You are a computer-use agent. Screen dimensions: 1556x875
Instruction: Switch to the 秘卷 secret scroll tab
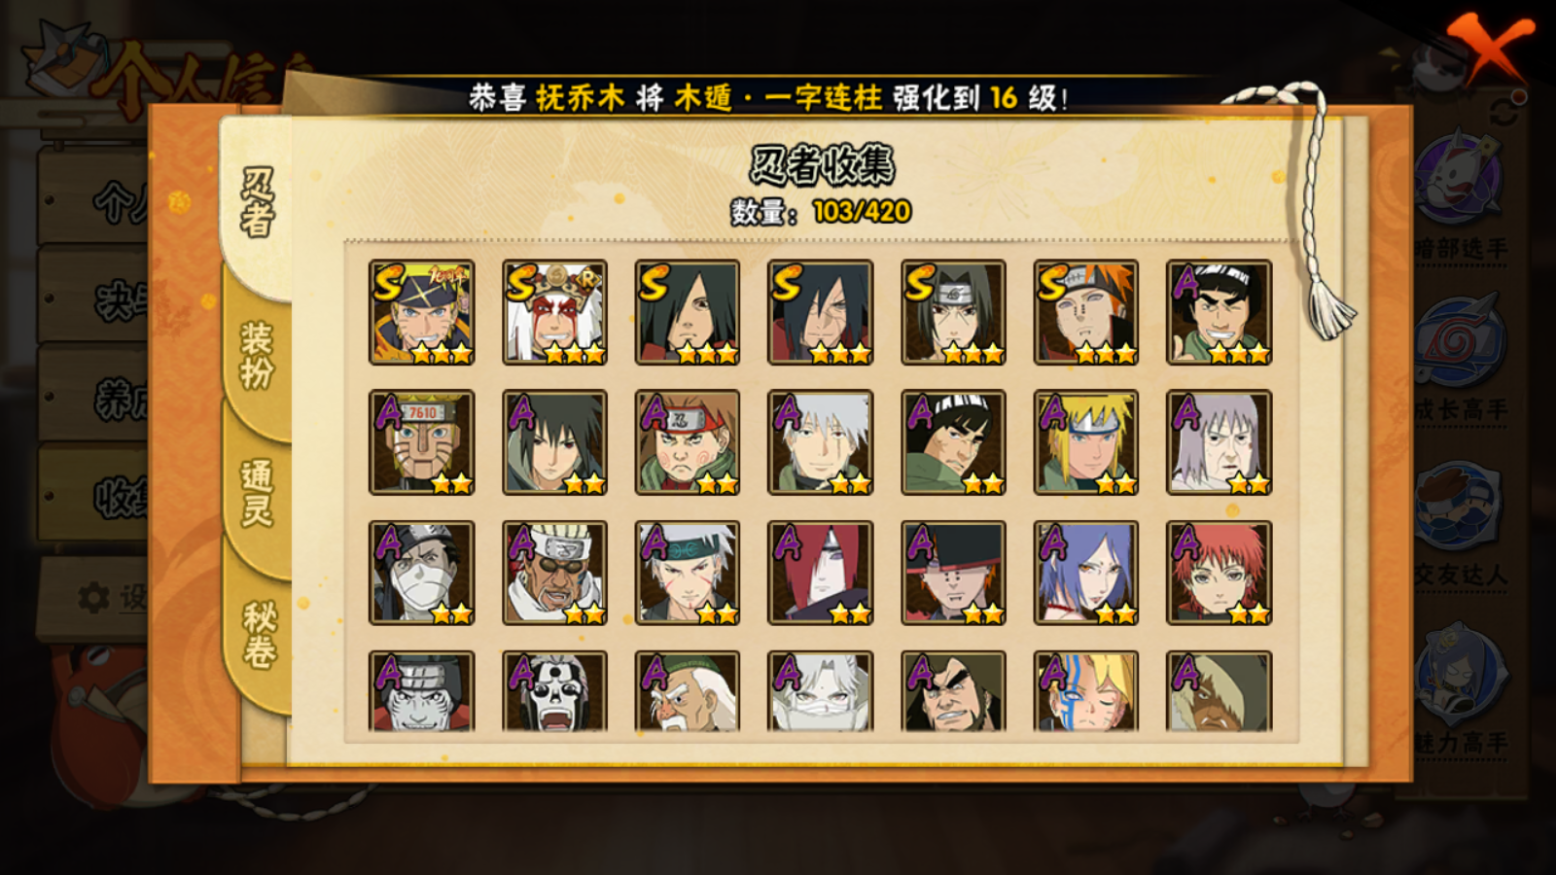point(257,634)
